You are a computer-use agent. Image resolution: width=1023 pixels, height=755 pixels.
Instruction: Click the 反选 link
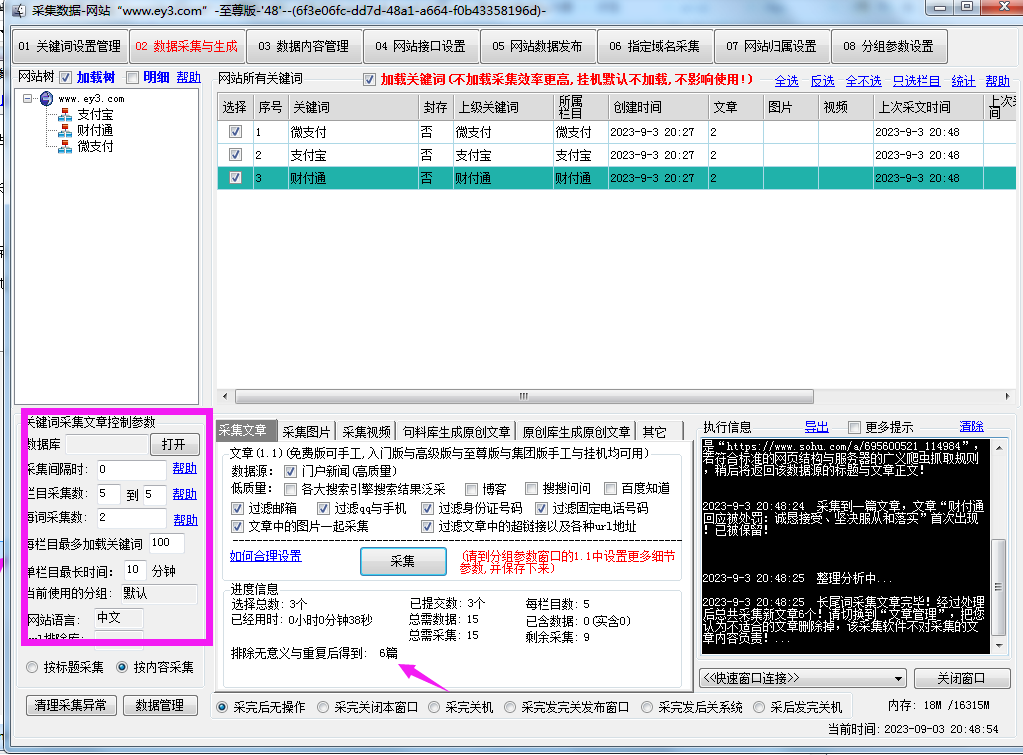pyautogui.click(x=823, y=81)
